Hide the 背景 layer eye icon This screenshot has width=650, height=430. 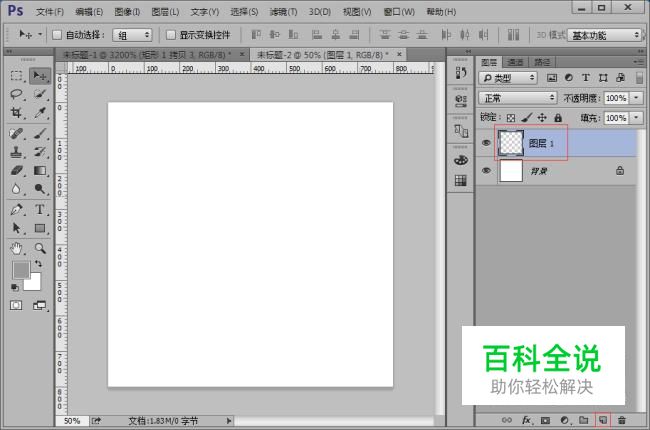(x=486, y=170)
